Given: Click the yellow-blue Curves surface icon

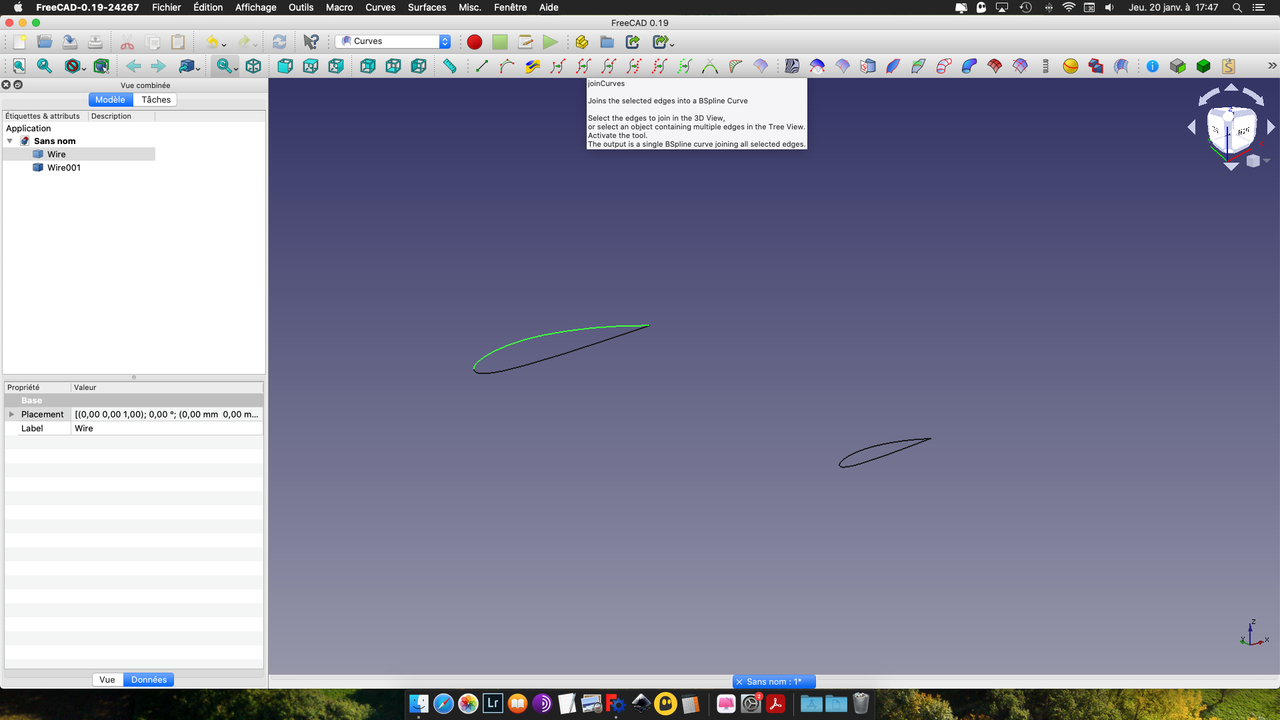Looking at the screenshot, I should [x=532, y=66].
